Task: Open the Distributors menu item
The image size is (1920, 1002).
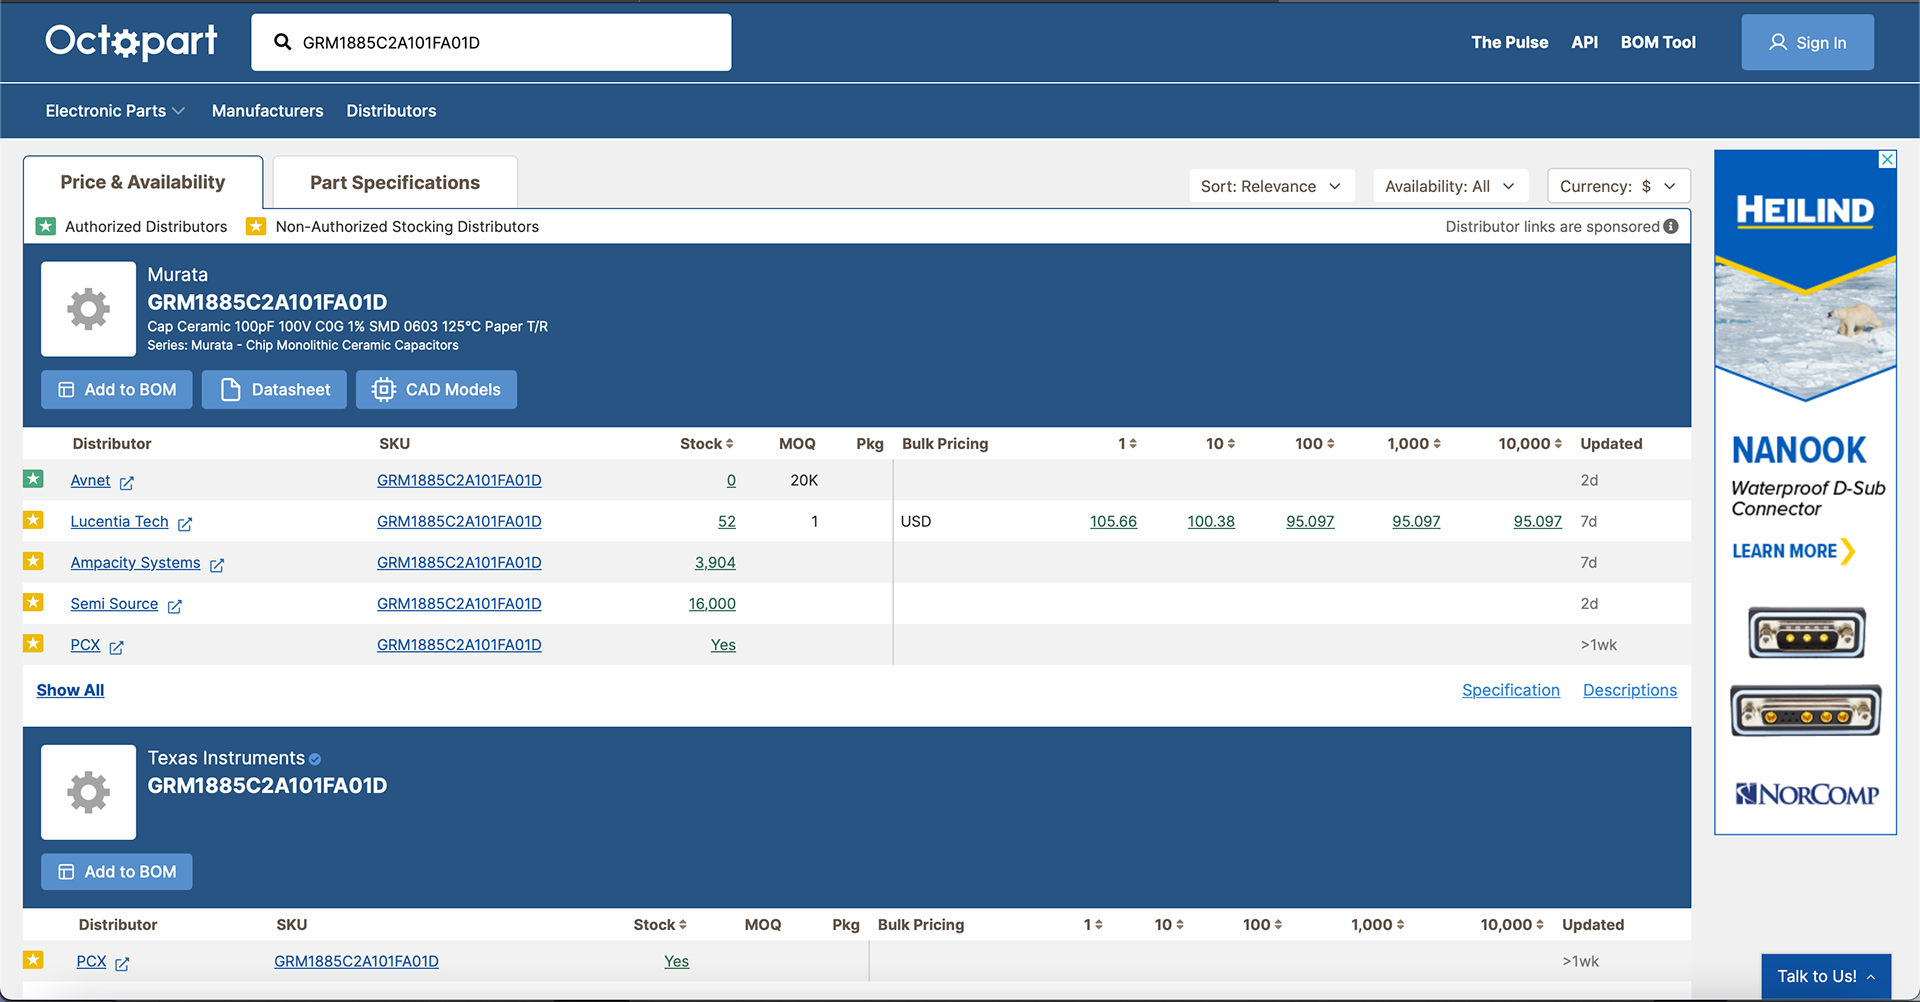Action: coord(391,111)
